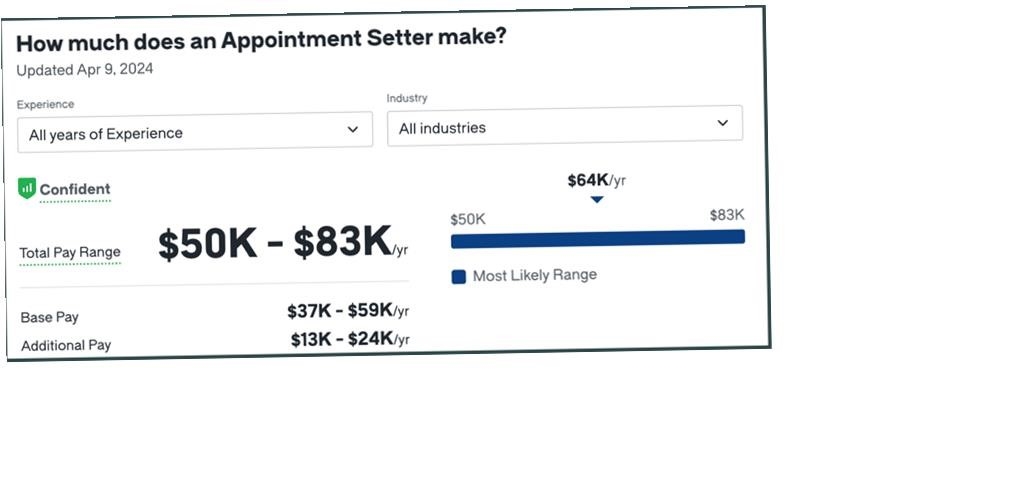Click the $64K/yr median label
This screenshot has width=1029, height=477.
tap(597, 180)
